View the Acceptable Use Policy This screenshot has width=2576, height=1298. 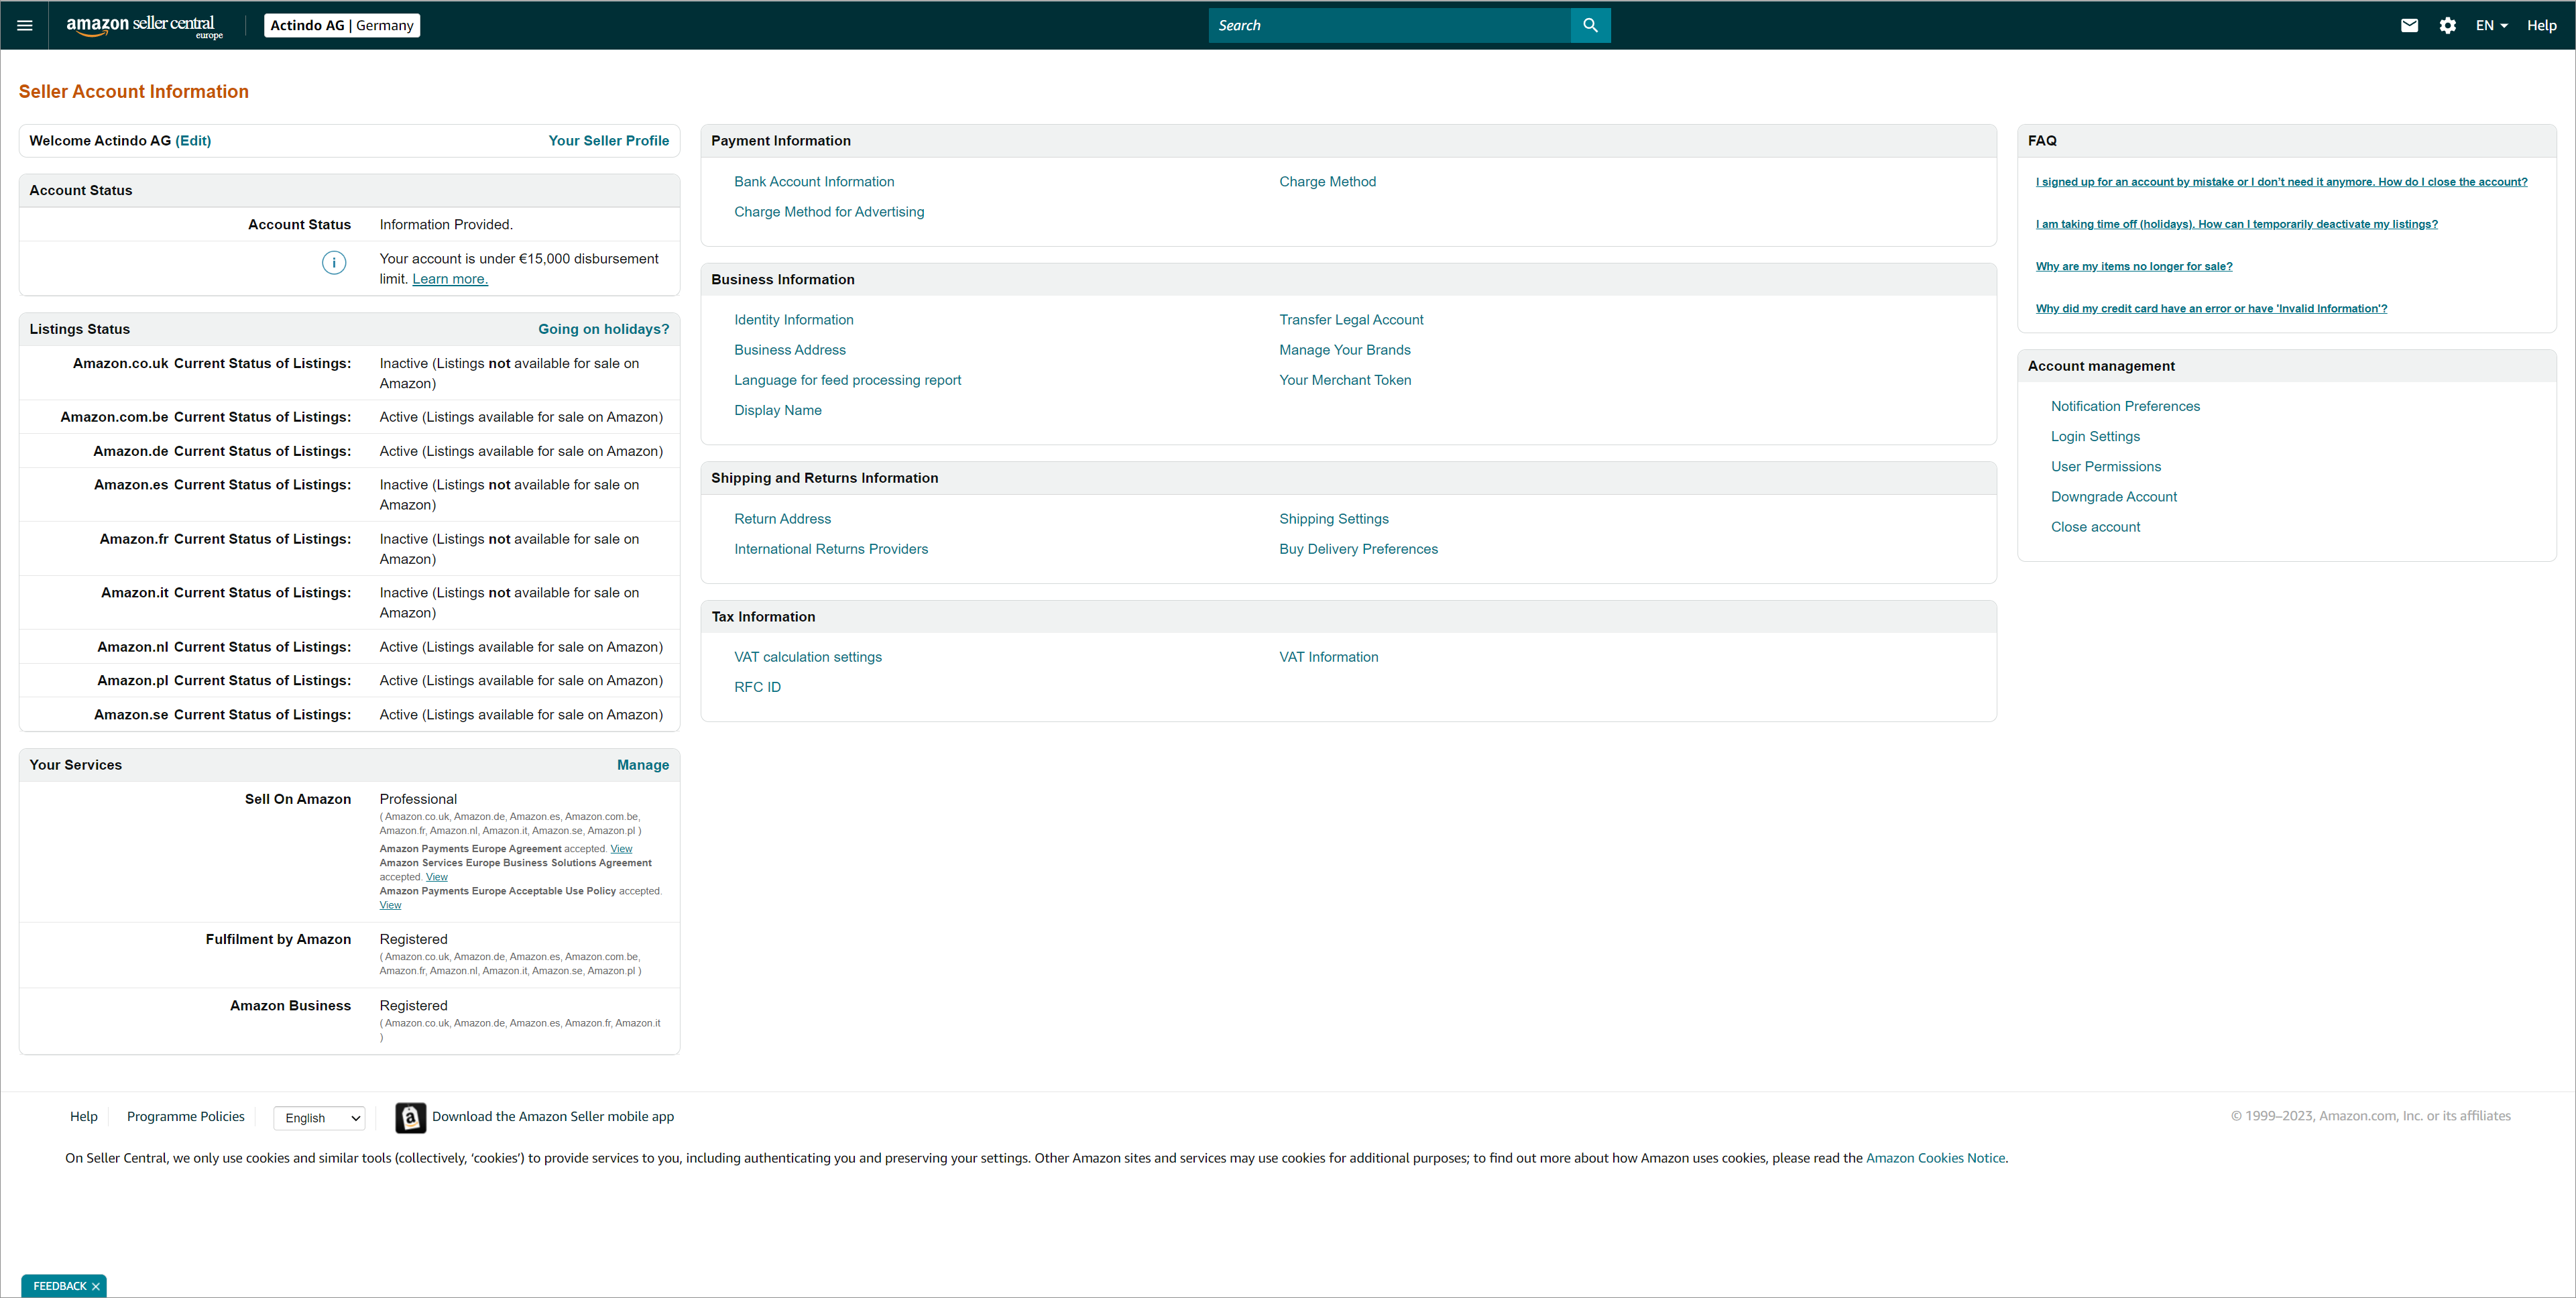[x=390, y=905]
